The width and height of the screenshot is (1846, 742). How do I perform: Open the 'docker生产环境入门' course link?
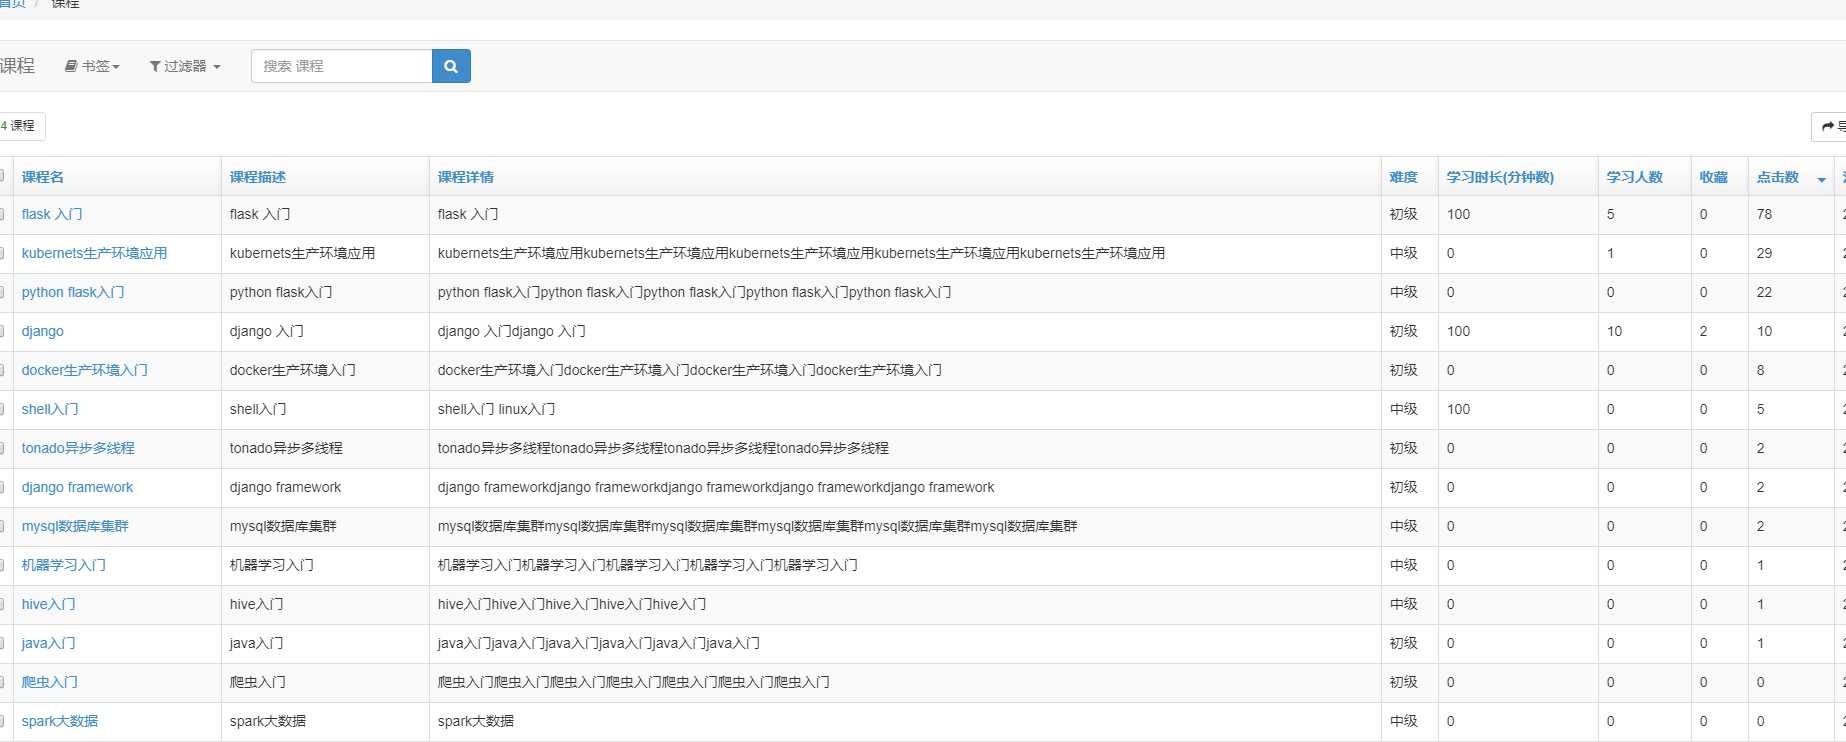(x=85, y=370)
